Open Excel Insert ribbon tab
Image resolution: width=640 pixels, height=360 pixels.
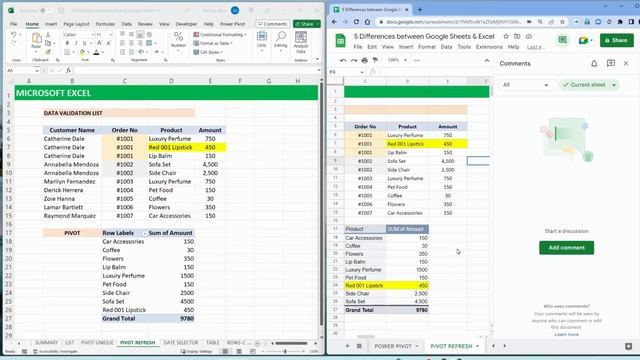click(x=51, y=24)
